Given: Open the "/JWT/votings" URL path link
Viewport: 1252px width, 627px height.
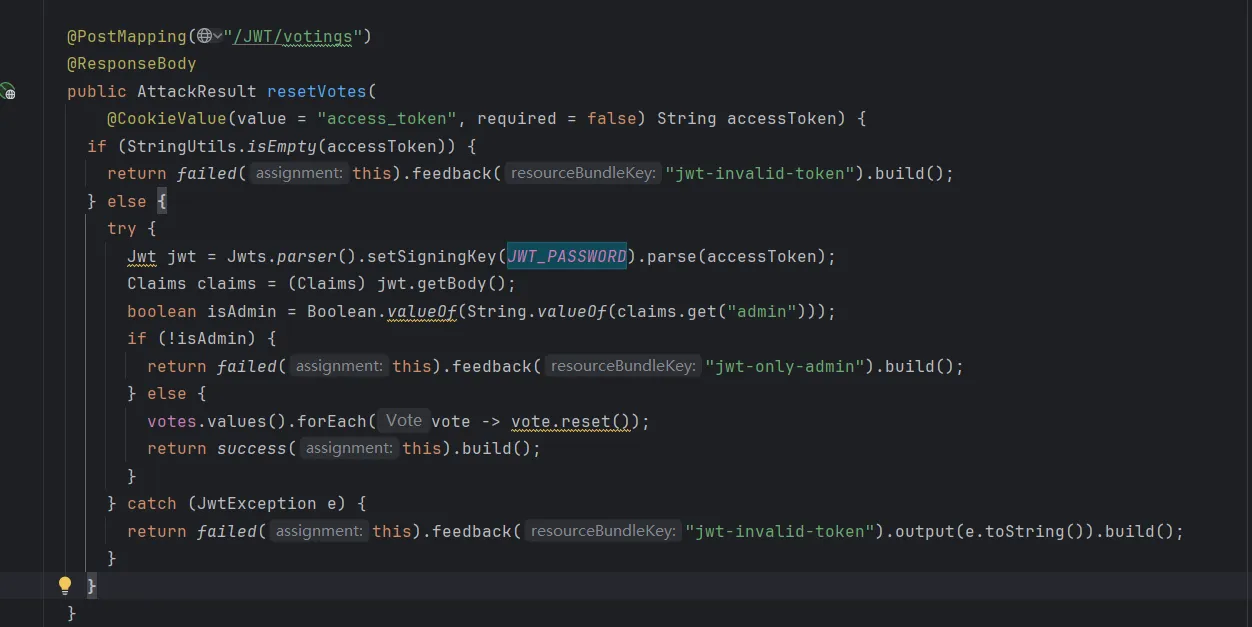Looking at the screenshot, I should coord(293,37).
